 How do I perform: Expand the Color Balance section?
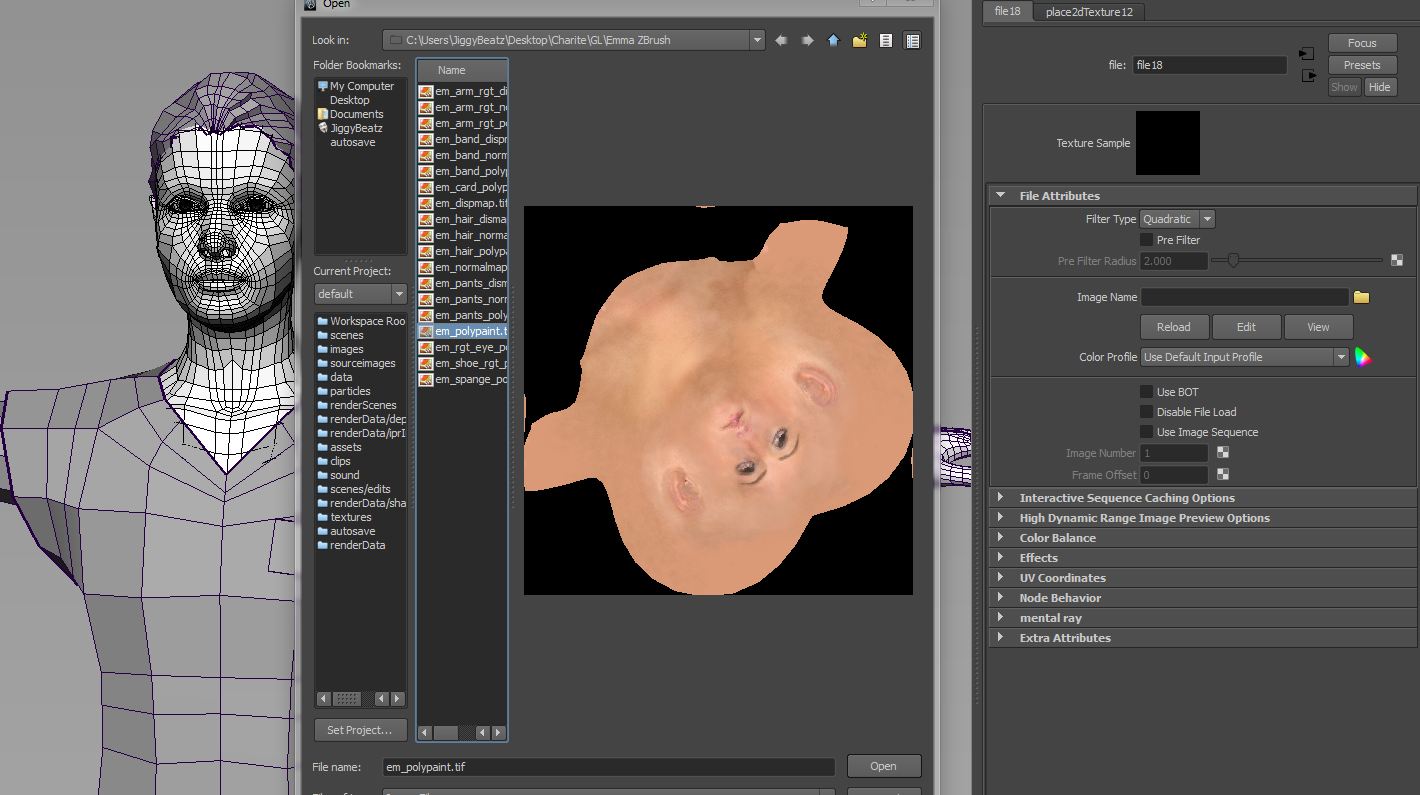tap(1057, 538)
